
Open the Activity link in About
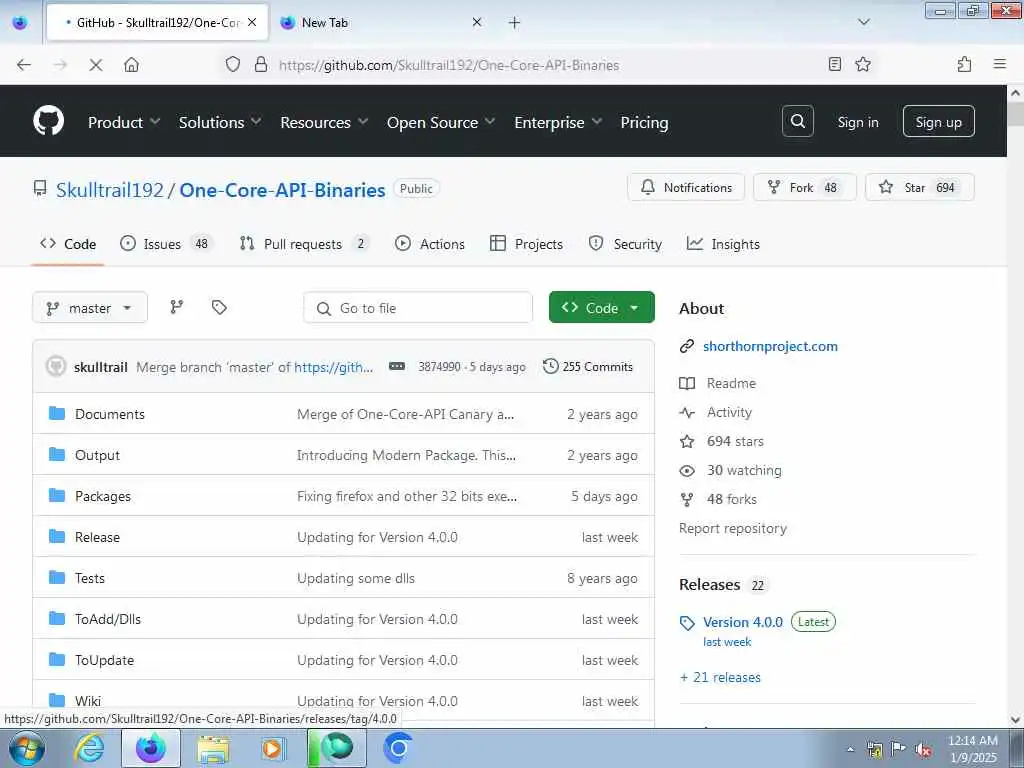729,412
